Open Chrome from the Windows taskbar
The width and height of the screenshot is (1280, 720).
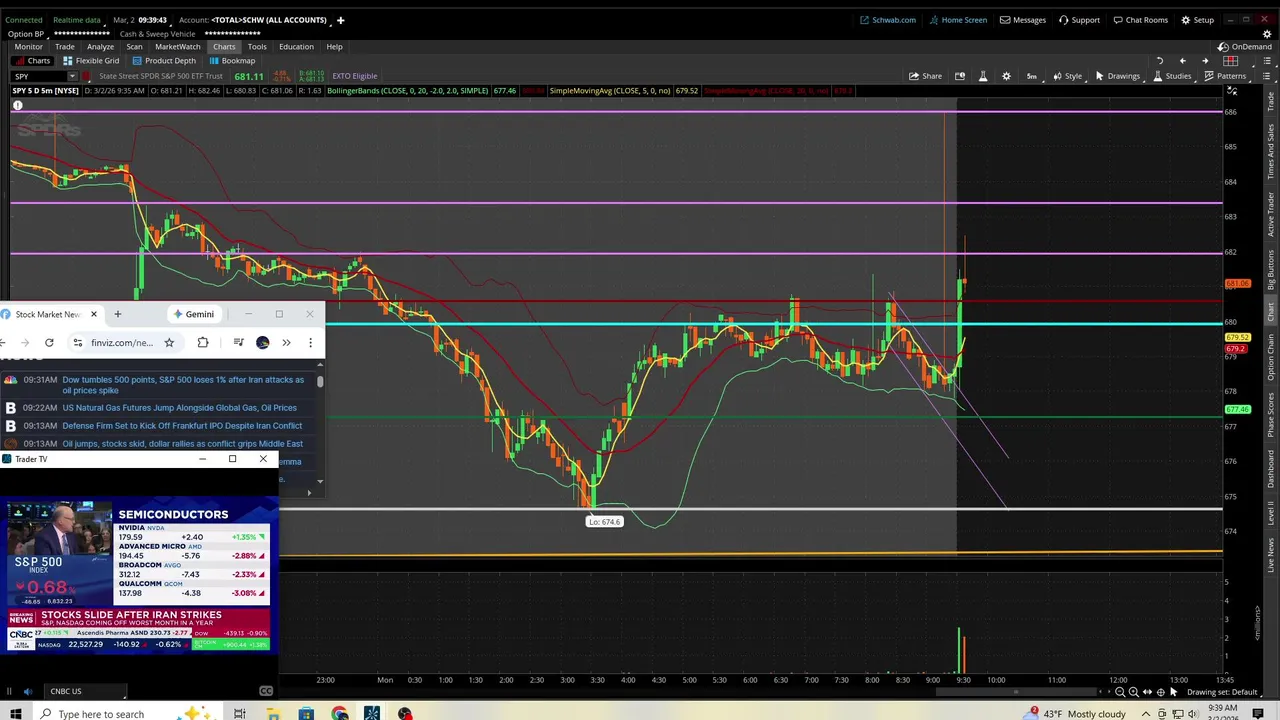point(340,713)
